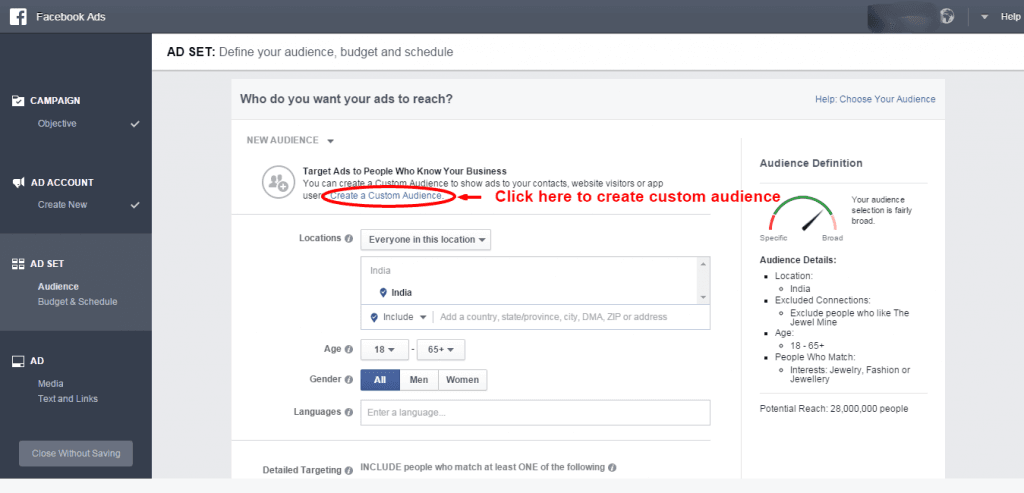Viewport: 1024px width, 493px height.
Task: Open the Help menu
Action: coord(1010,17)
